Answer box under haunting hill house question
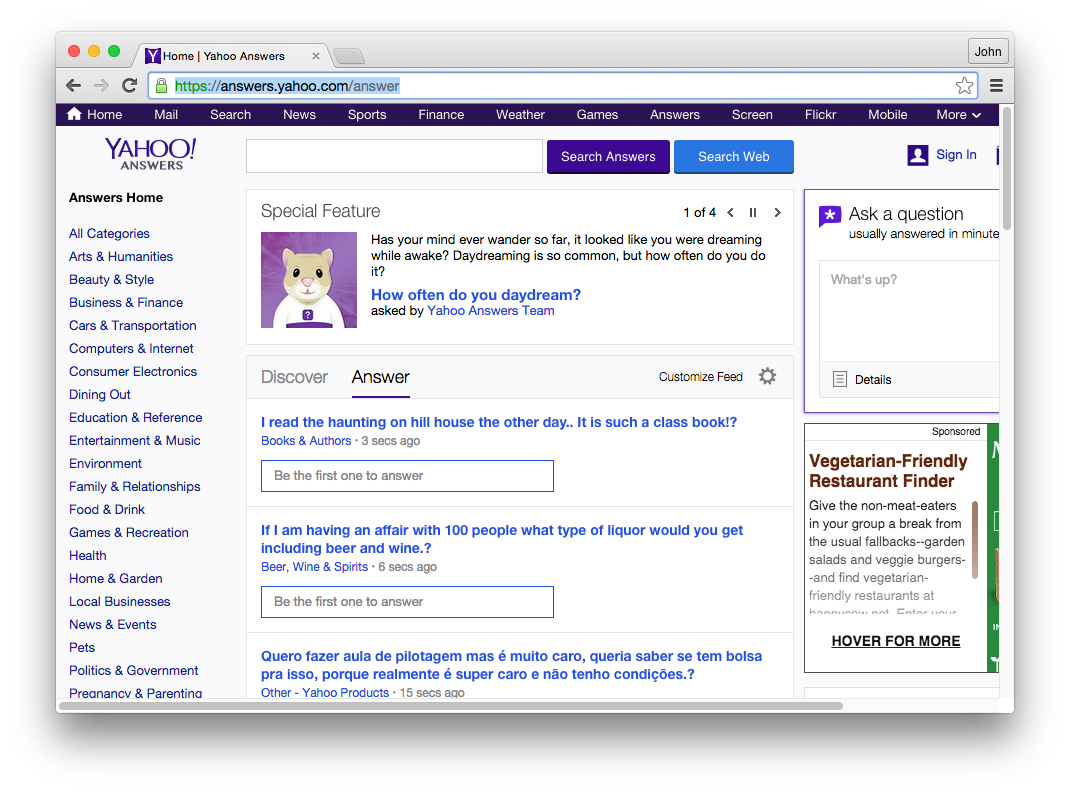1070x793 pixels. 407,476
